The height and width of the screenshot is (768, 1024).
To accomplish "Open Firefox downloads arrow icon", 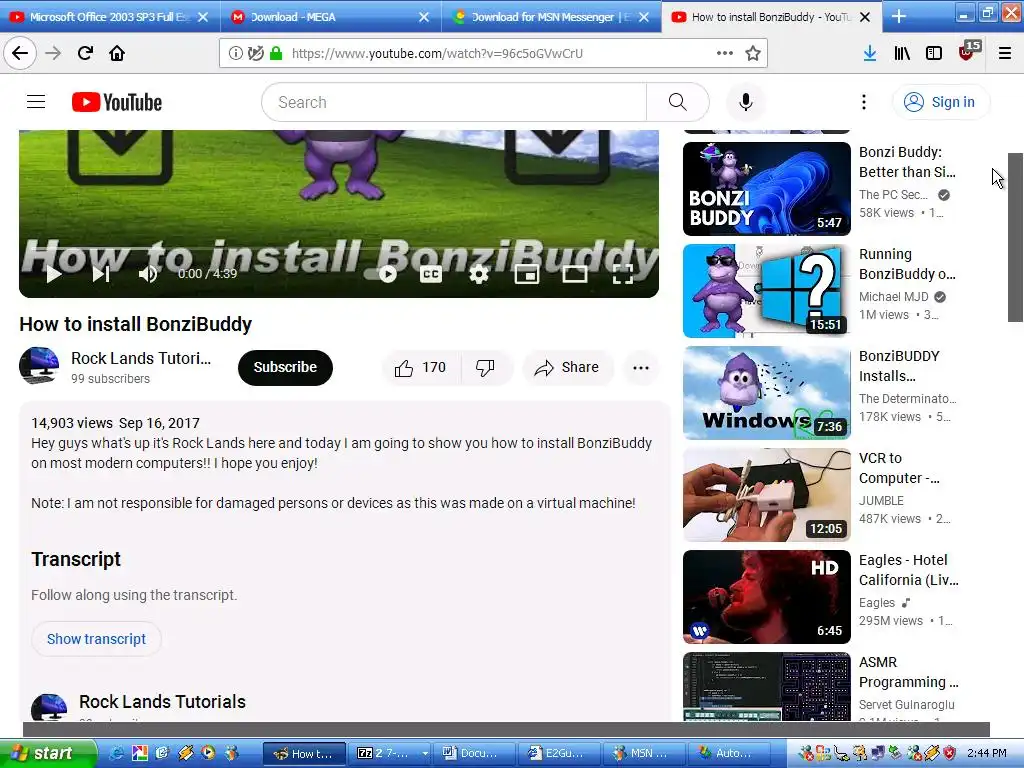I will tap(869, 53).
